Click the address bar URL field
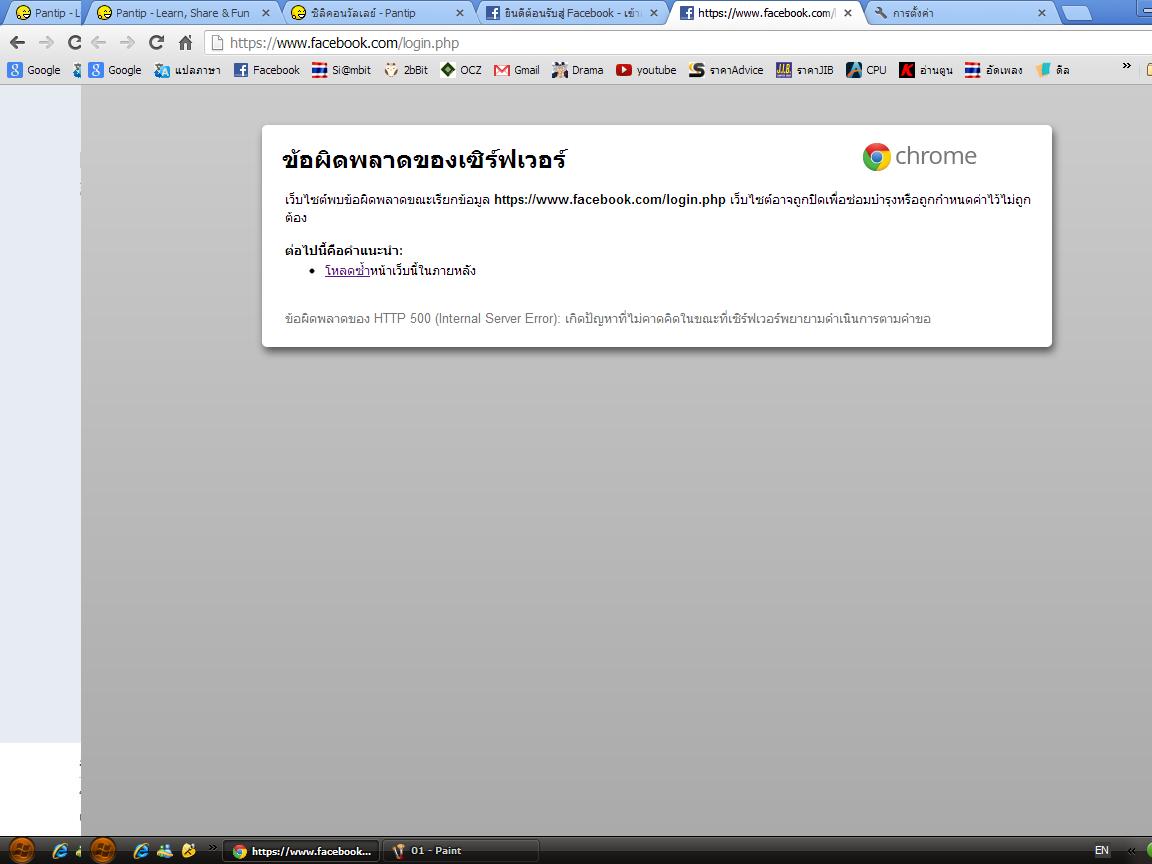1152x864 pixels. [676, 43]
